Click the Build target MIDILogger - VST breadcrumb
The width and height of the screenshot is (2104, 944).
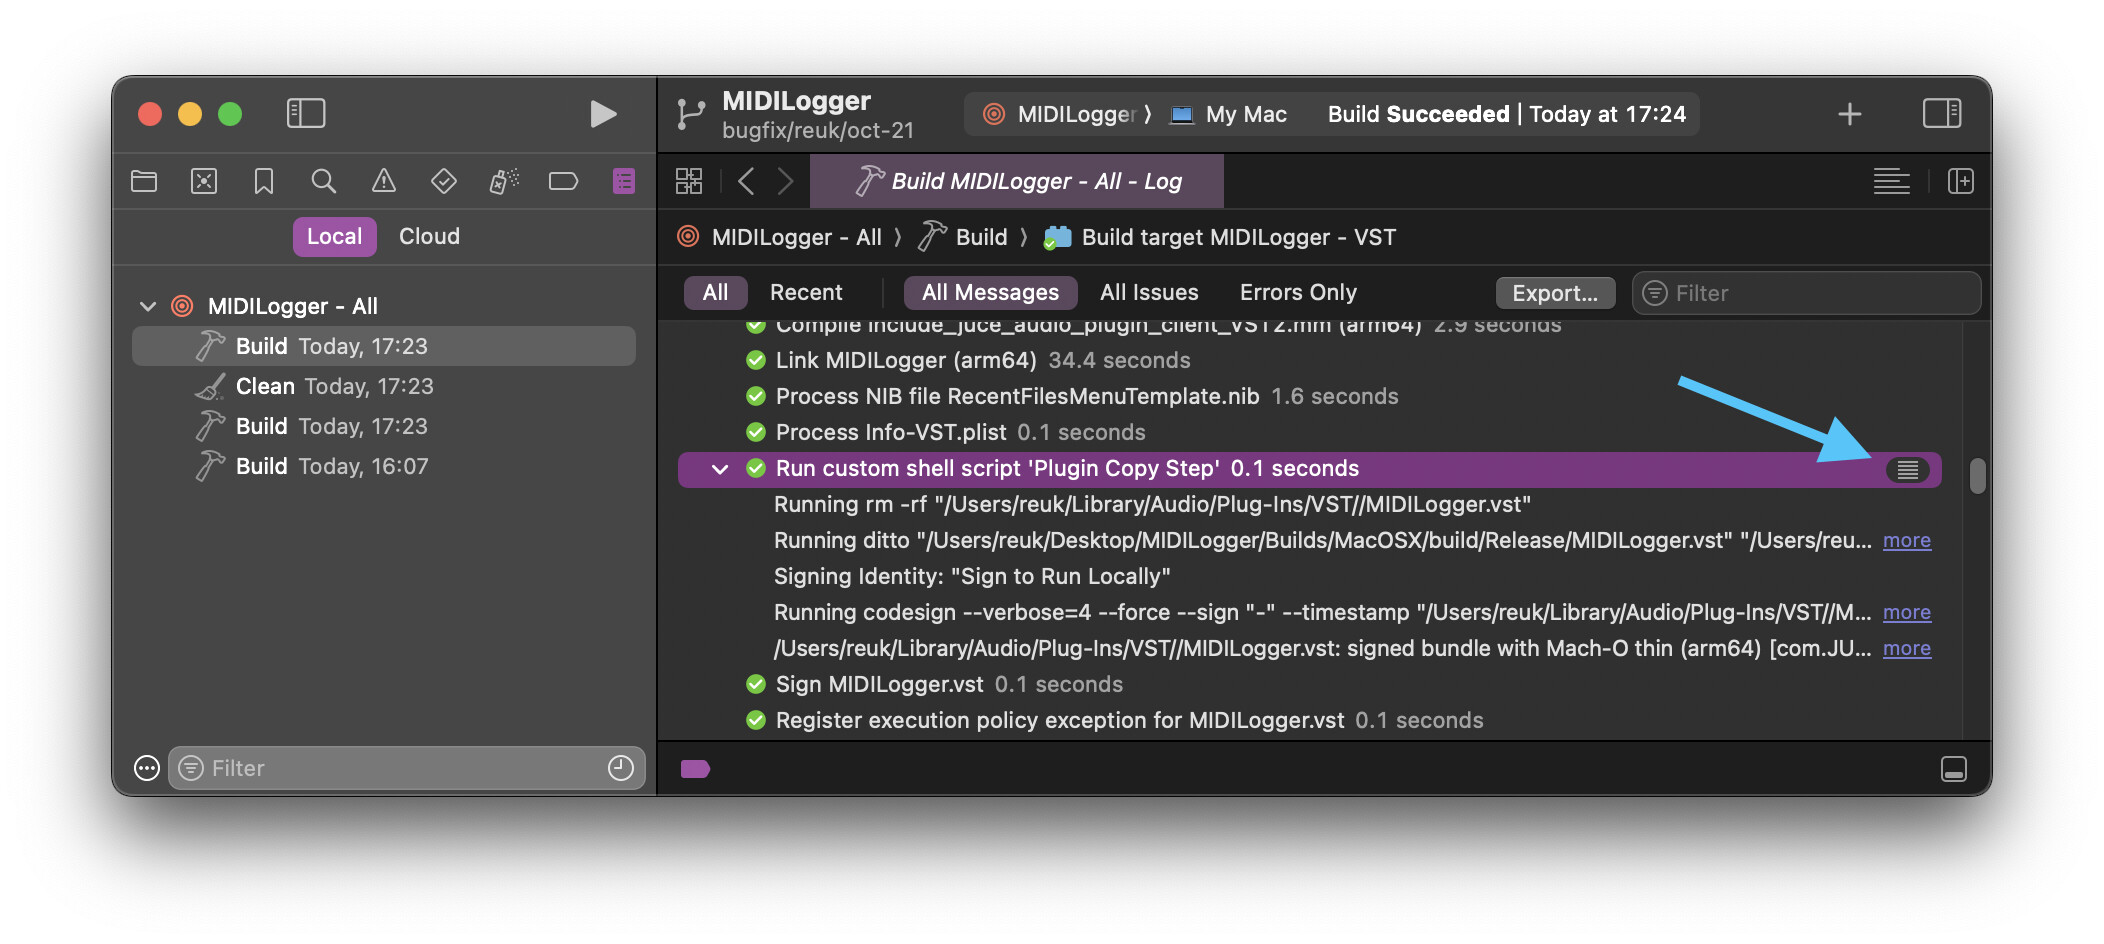tap(1220, 237)
